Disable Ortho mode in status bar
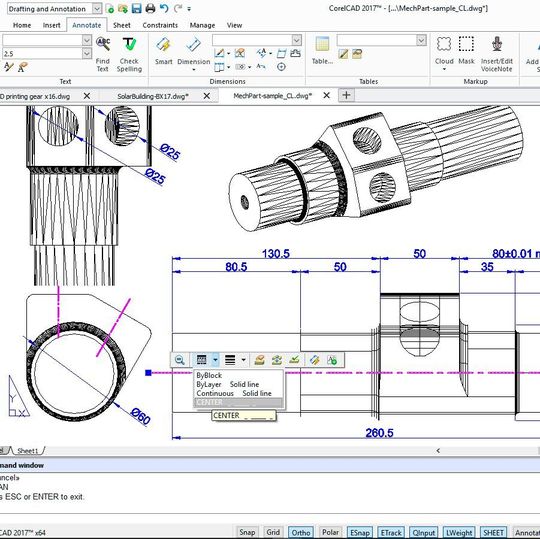The height and width of the screenshot is (539, 540). pyautogui.click(x=301, y=532)
